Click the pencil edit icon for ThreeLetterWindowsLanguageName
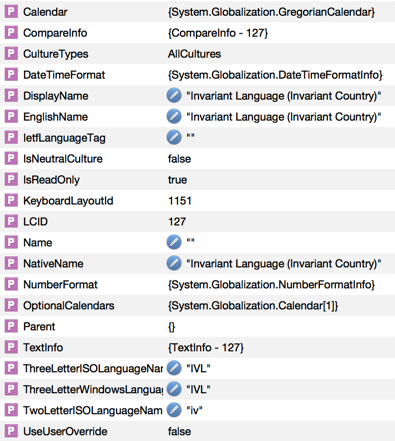Image resolution: width=395 pixels, height=441 pixels. pyautogui.click(x=174, y=389)
